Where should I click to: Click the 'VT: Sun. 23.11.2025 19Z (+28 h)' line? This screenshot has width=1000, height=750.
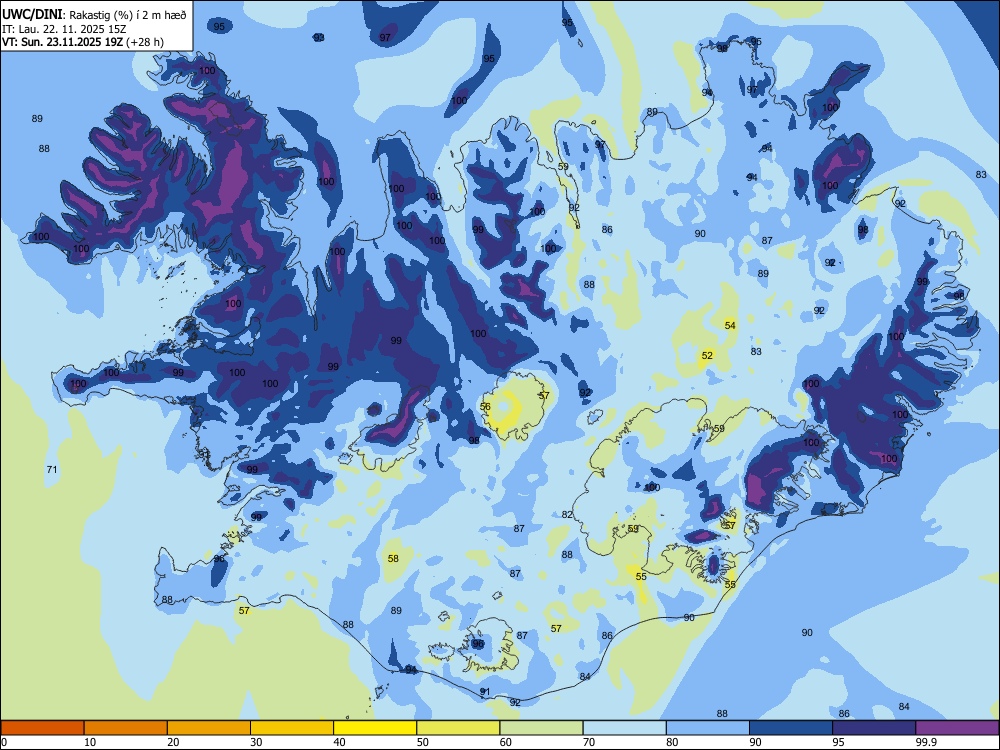pos(83,42)
